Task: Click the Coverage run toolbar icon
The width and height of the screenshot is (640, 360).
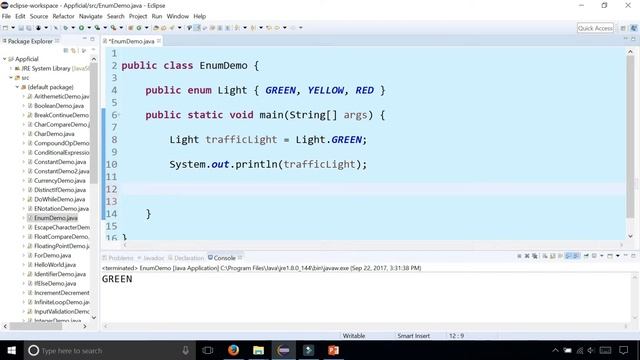Action: coord(97,28)
